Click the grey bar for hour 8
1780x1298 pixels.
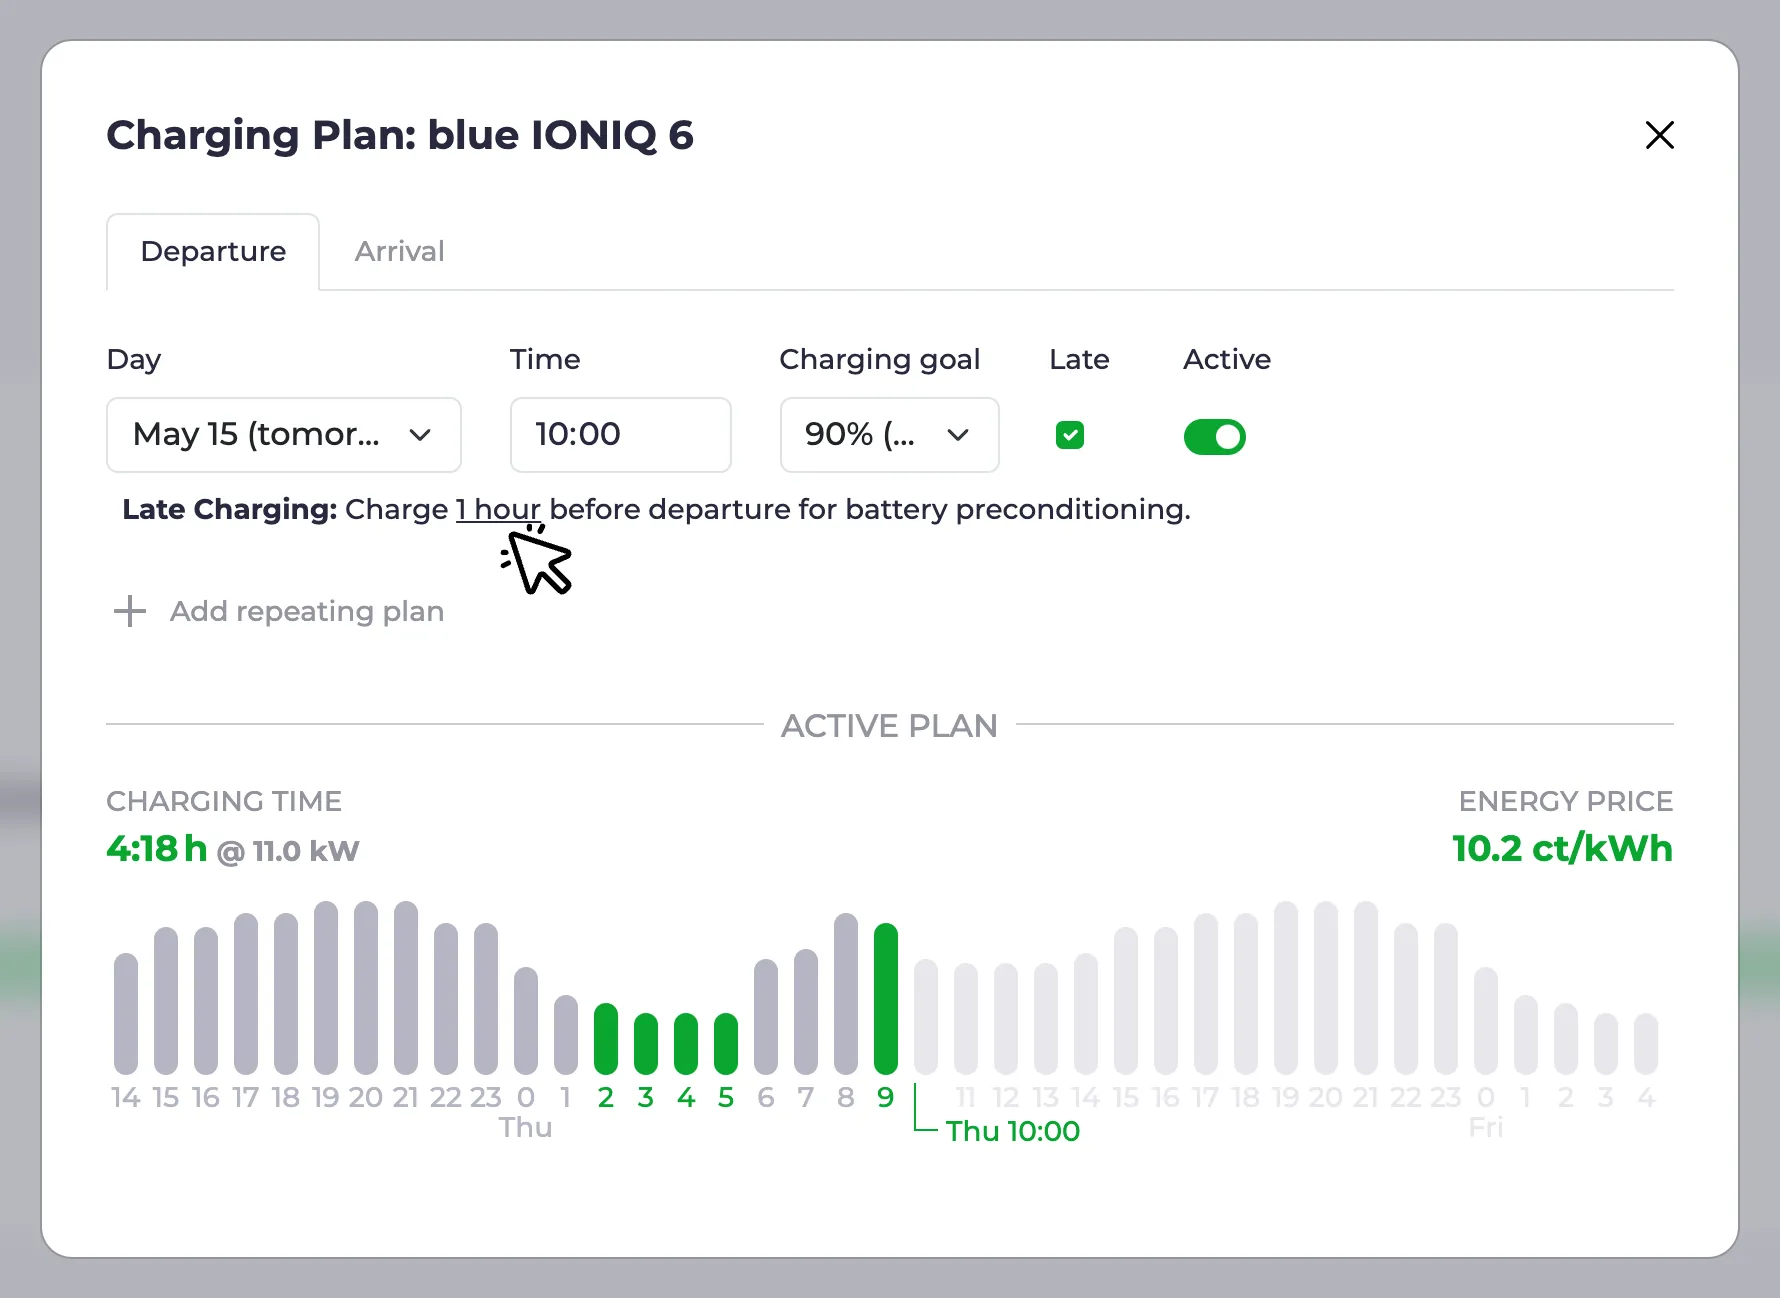coord(845,993)
